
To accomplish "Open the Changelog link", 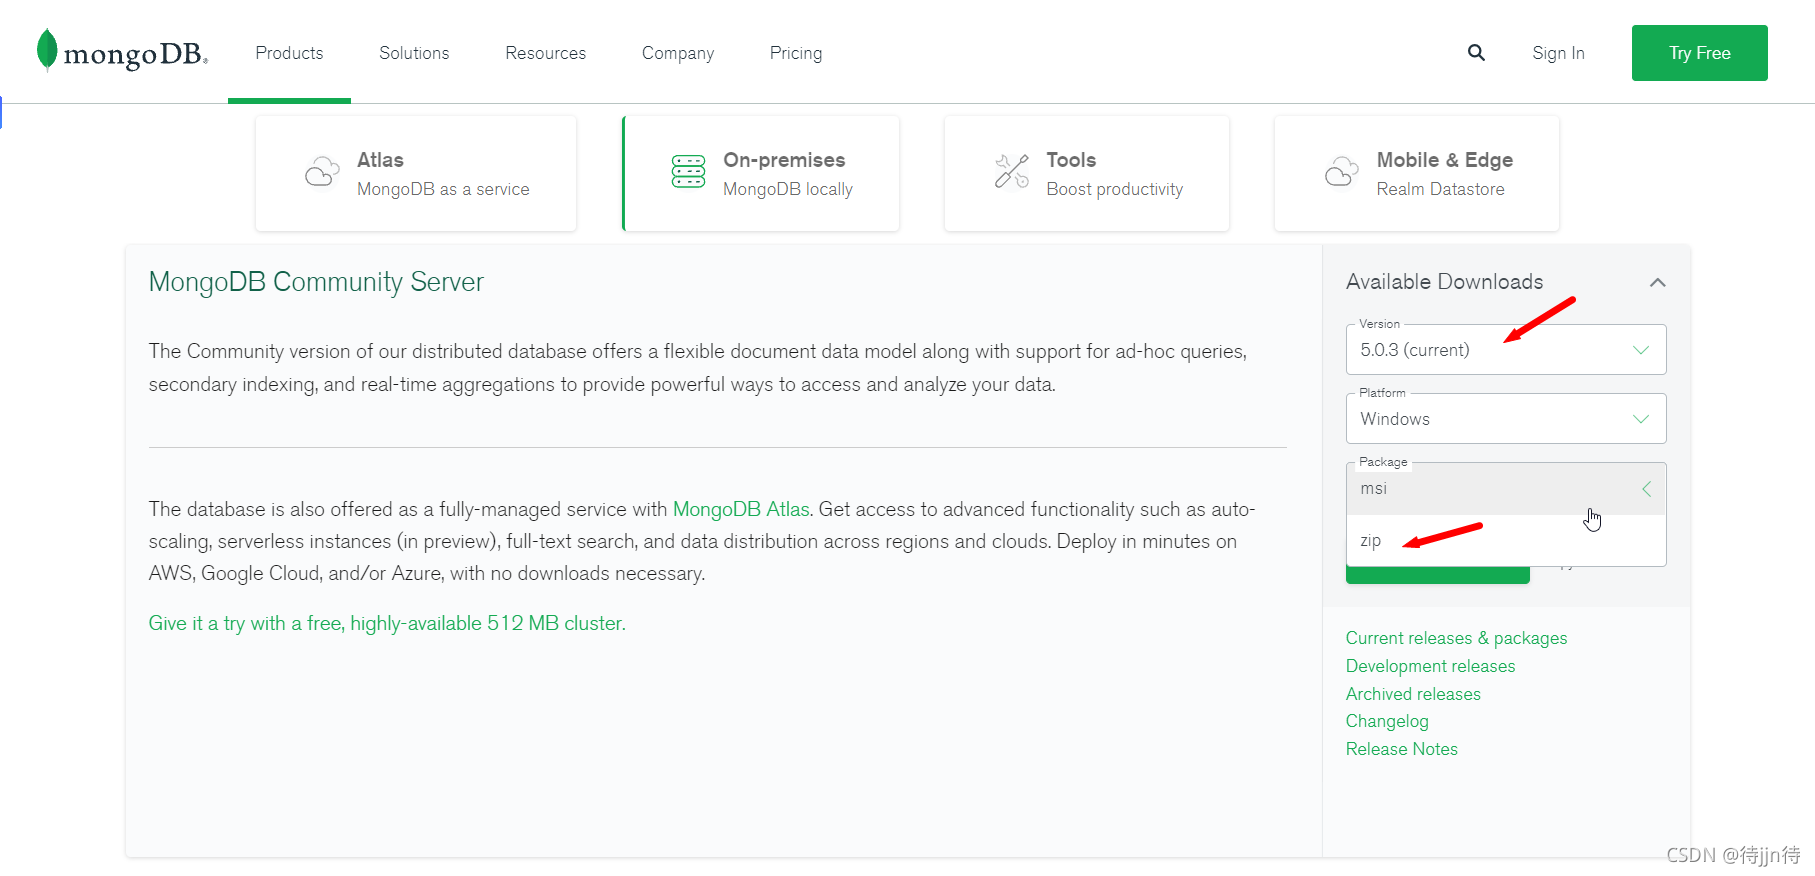I will [x=1387, y=721].
